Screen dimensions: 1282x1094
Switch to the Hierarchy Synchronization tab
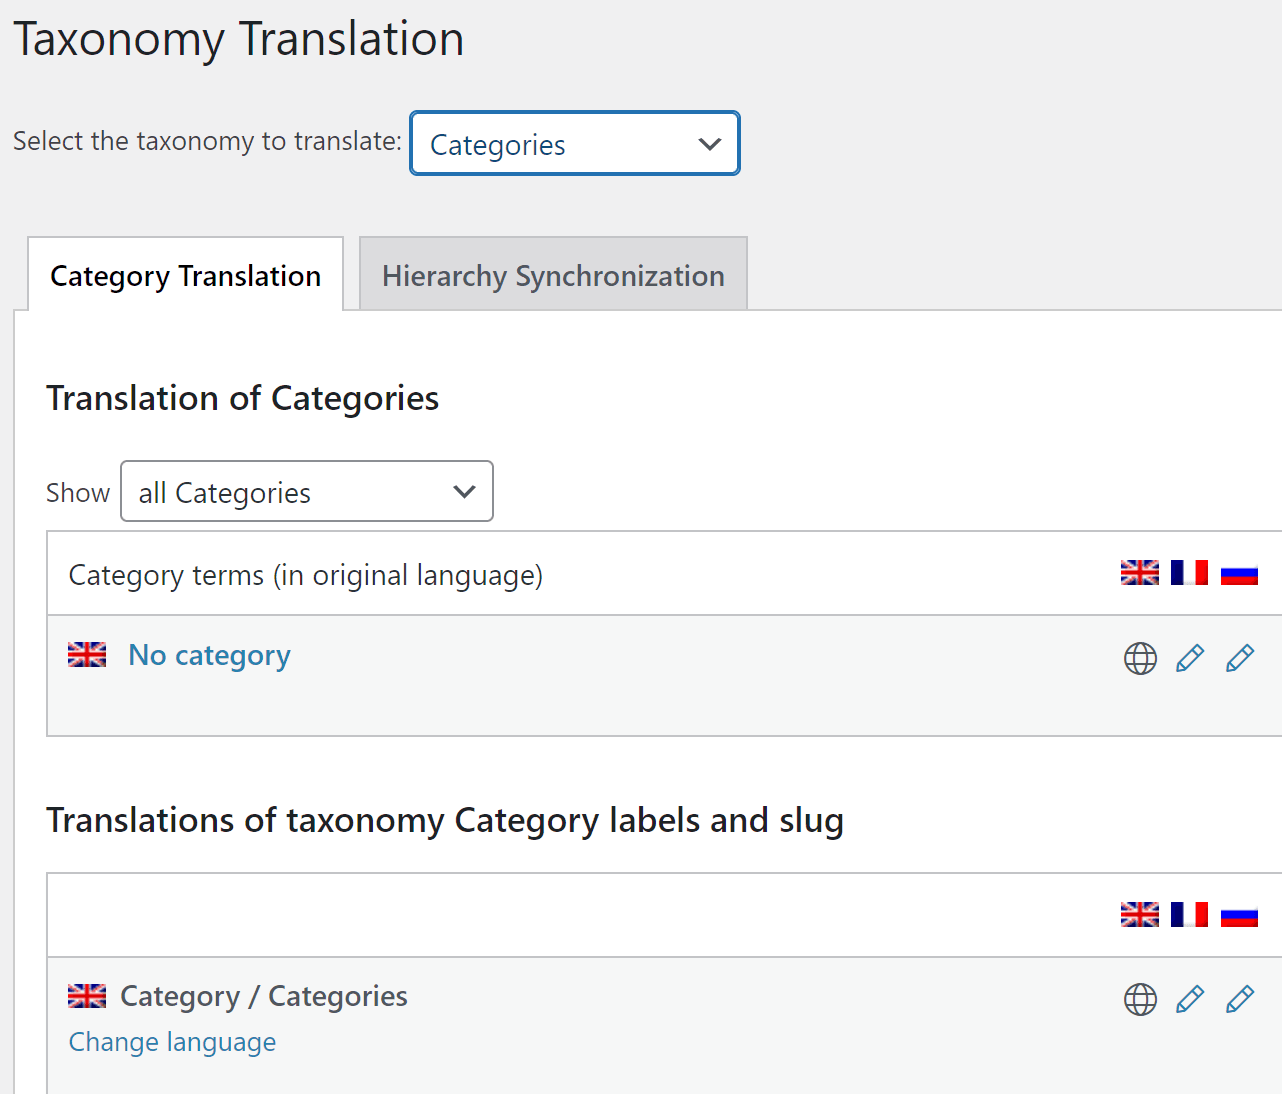(x=553, y=275)
